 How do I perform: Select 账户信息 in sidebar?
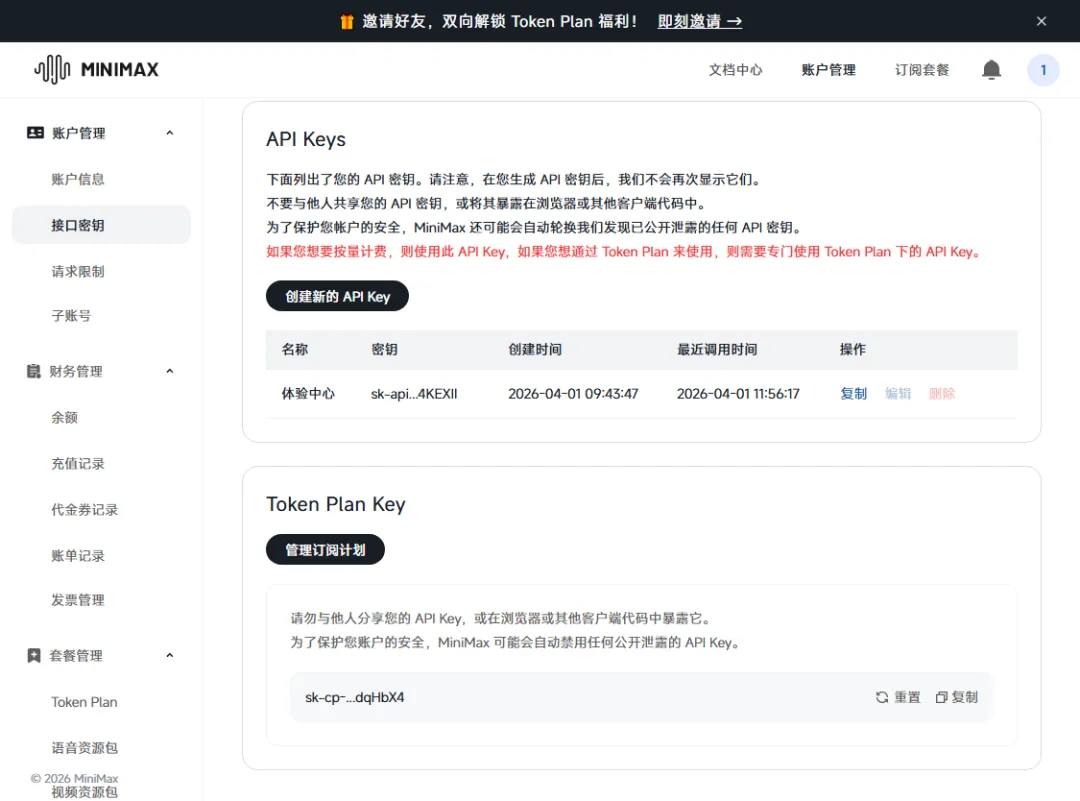(78, 179)
